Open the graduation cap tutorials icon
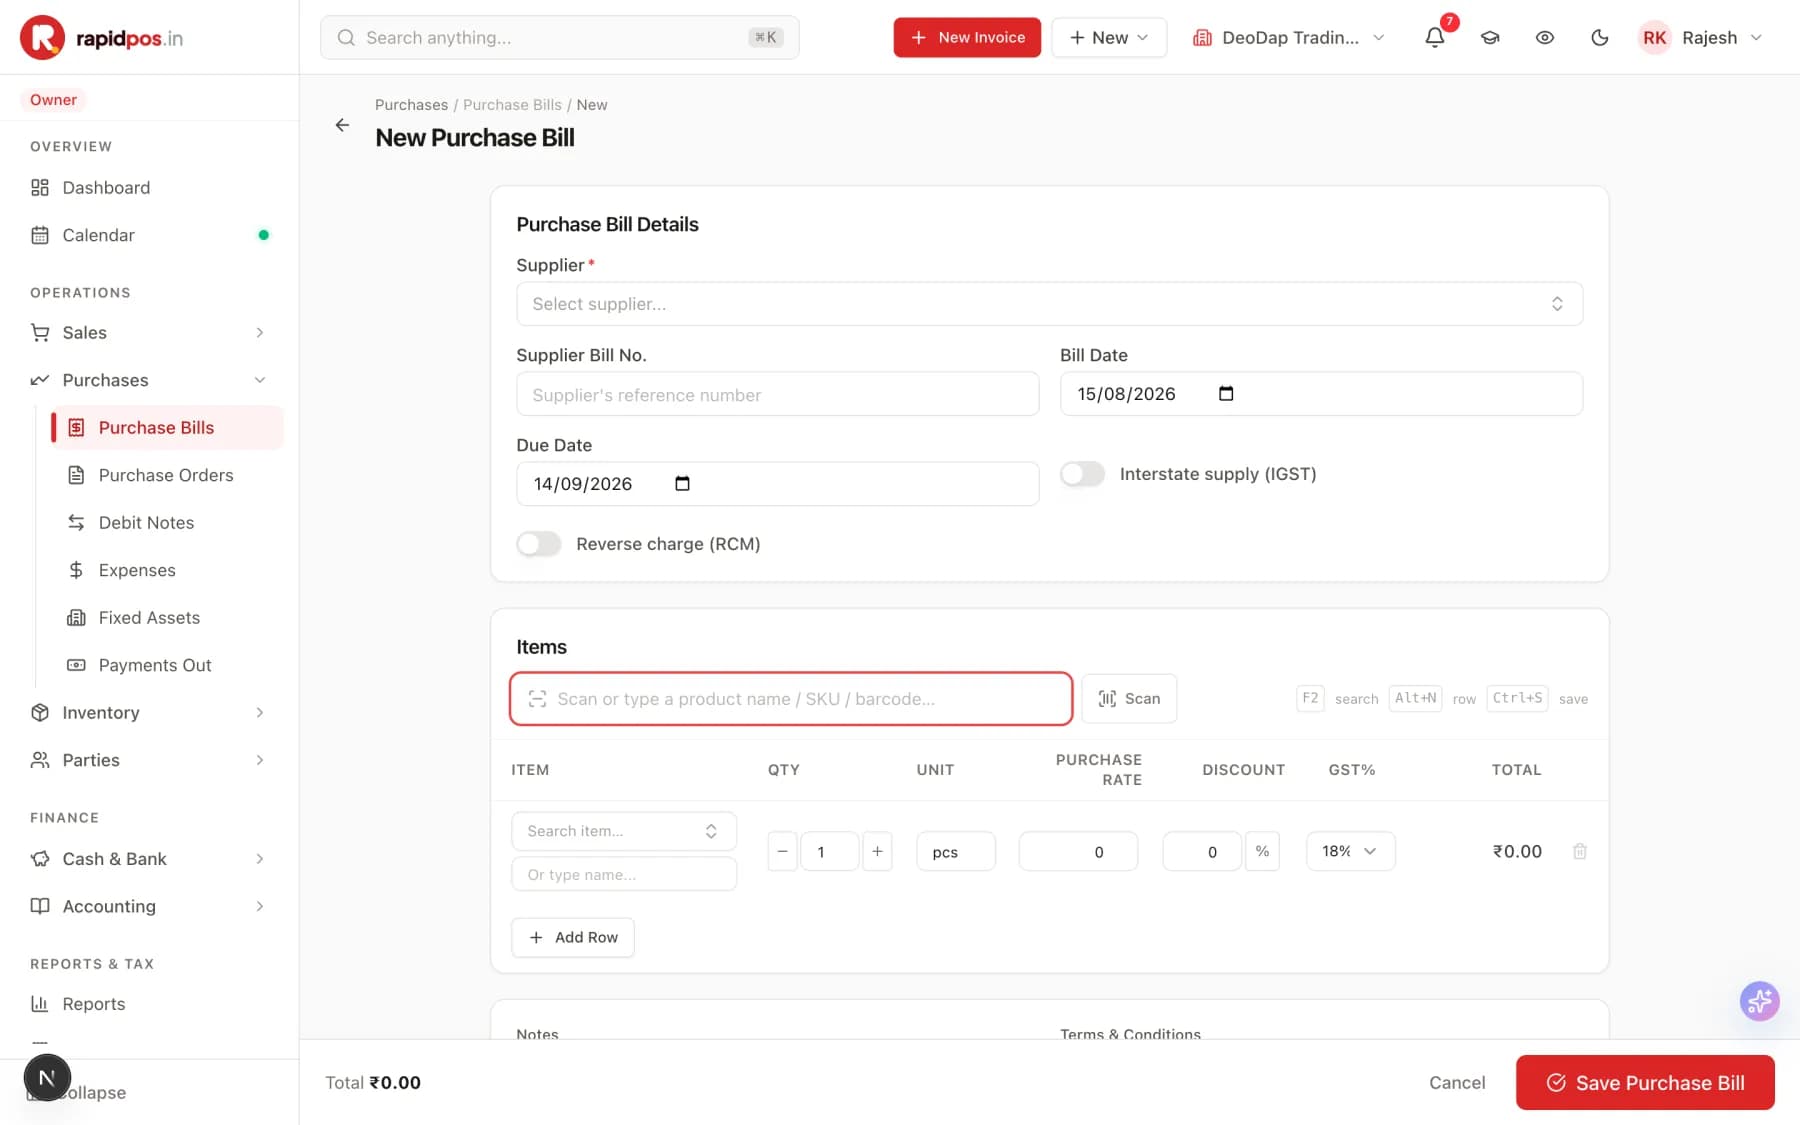 click(1490, 38)
